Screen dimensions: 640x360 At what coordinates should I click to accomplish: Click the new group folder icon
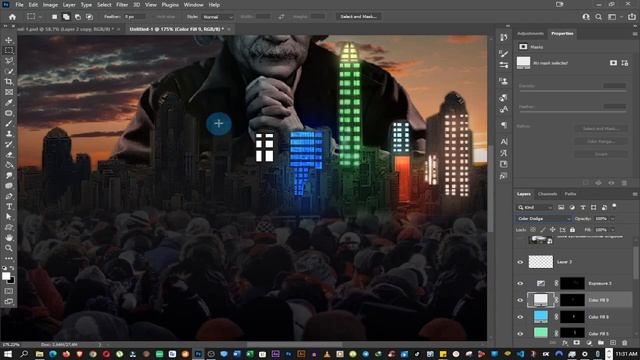600,343
